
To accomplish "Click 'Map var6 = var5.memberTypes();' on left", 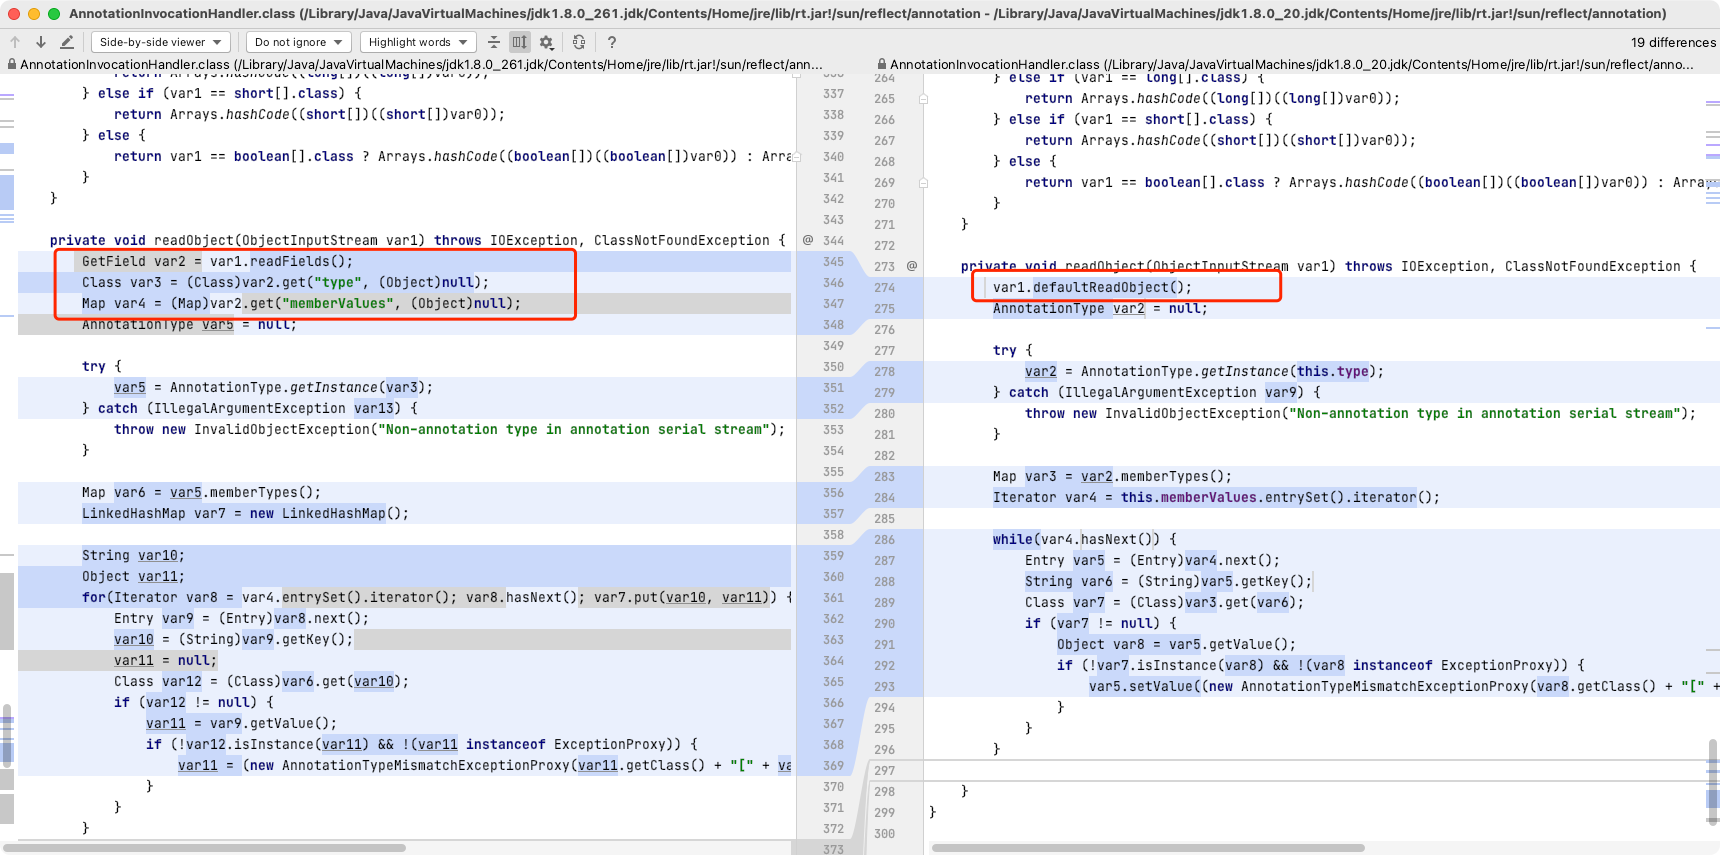I will [201, 492].
